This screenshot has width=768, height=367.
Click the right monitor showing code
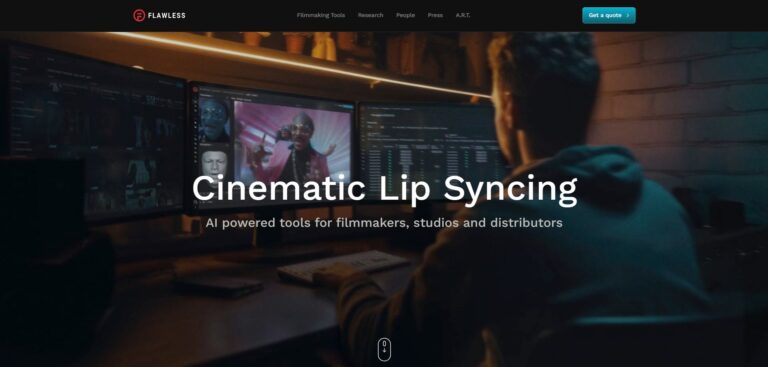[x=431, y=147]
